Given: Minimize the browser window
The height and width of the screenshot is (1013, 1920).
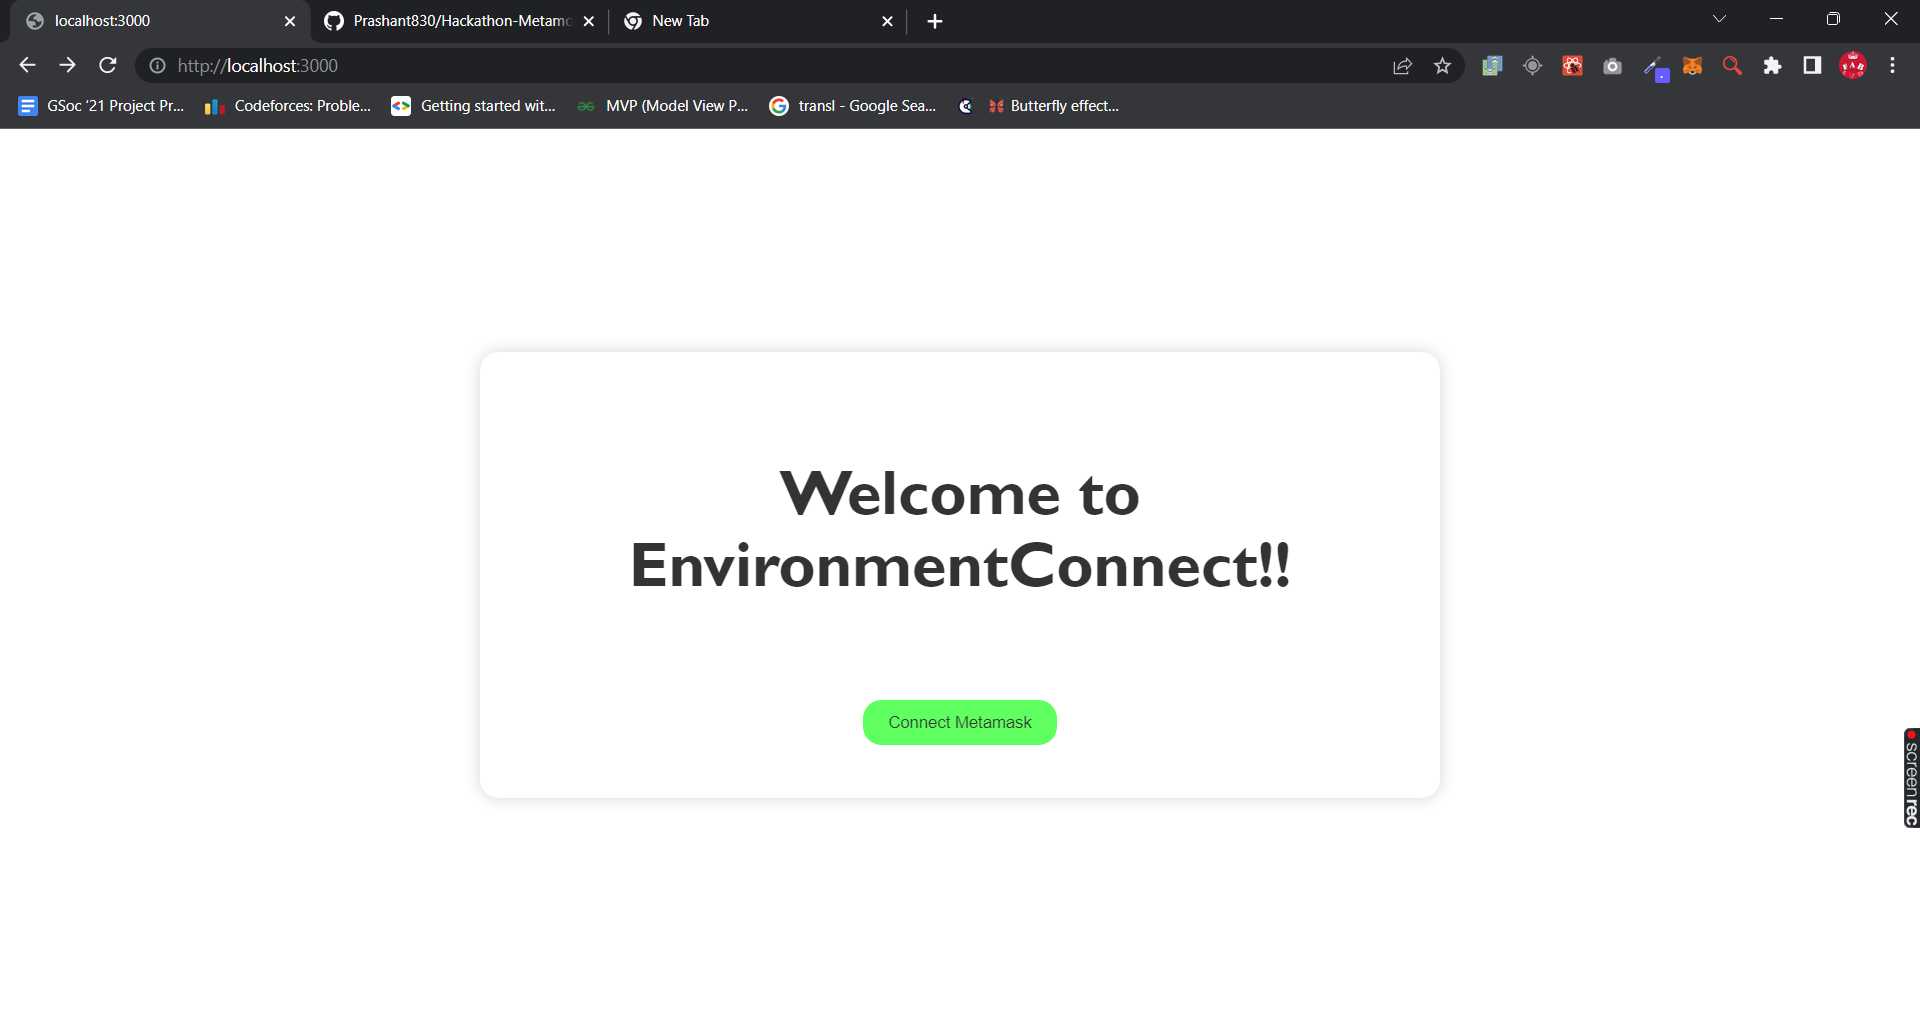Looking at the screenshot, I should tap(1776, 19).
